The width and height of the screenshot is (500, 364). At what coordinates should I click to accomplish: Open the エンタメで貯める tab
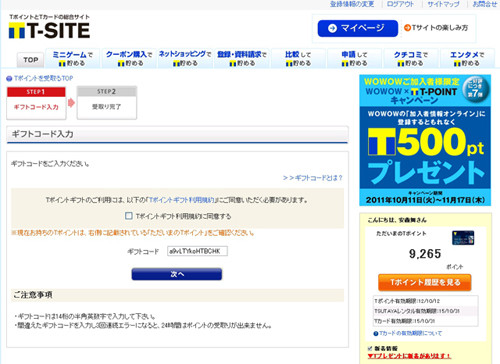[467, 59]
